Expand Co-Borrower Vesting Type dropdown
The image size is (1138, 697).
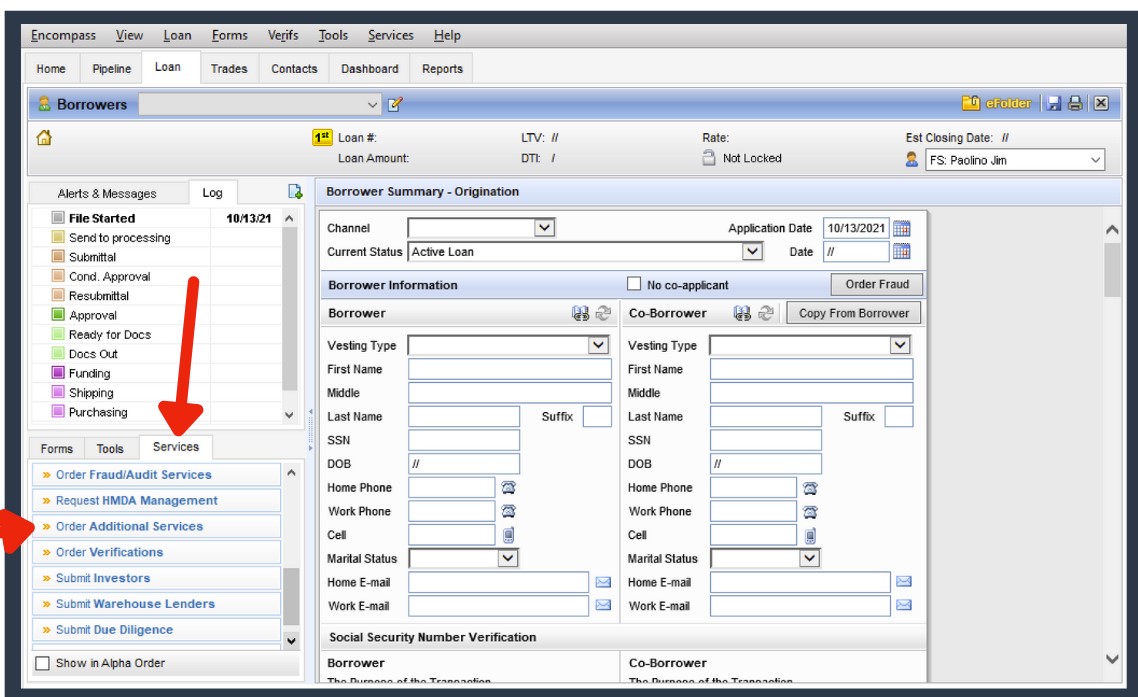tap(901, 345)
